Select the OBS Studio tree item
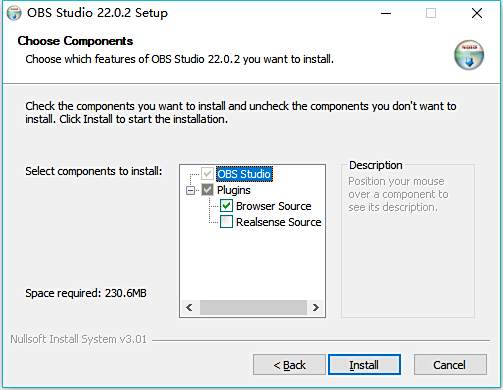 coord(244,174)
